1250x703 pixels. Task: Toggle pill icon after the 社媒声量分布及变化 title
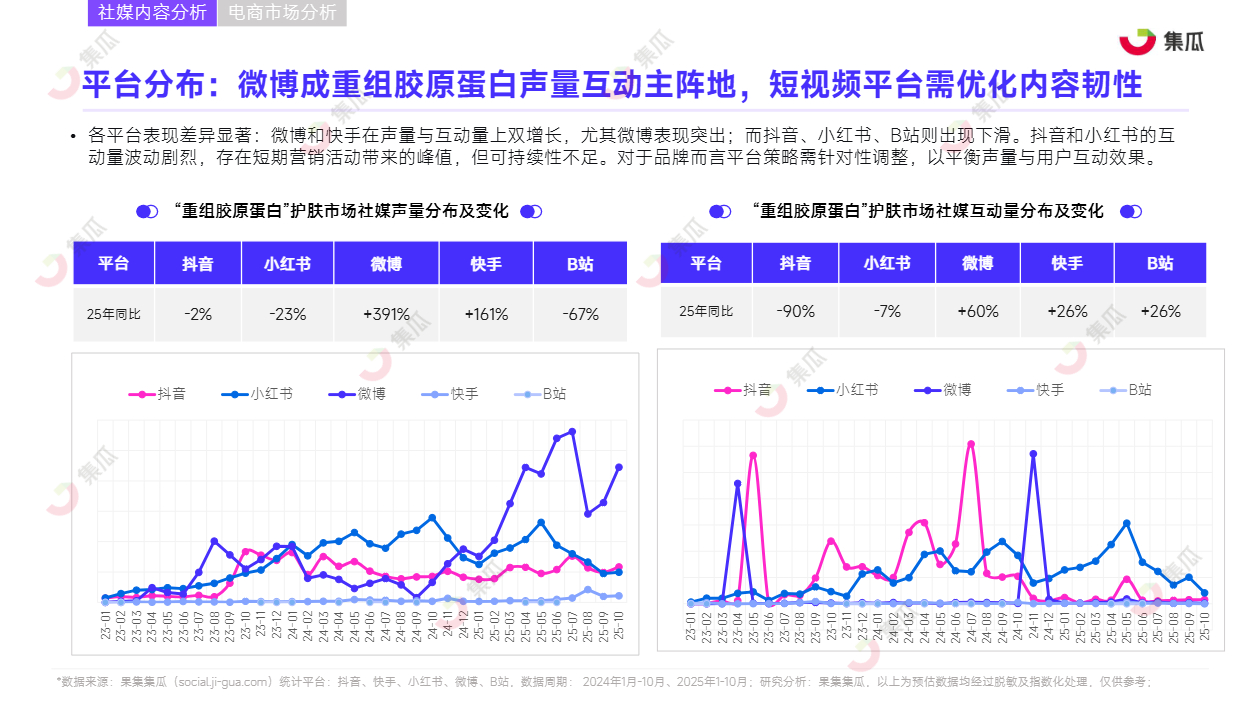click(x=531, y=211)
